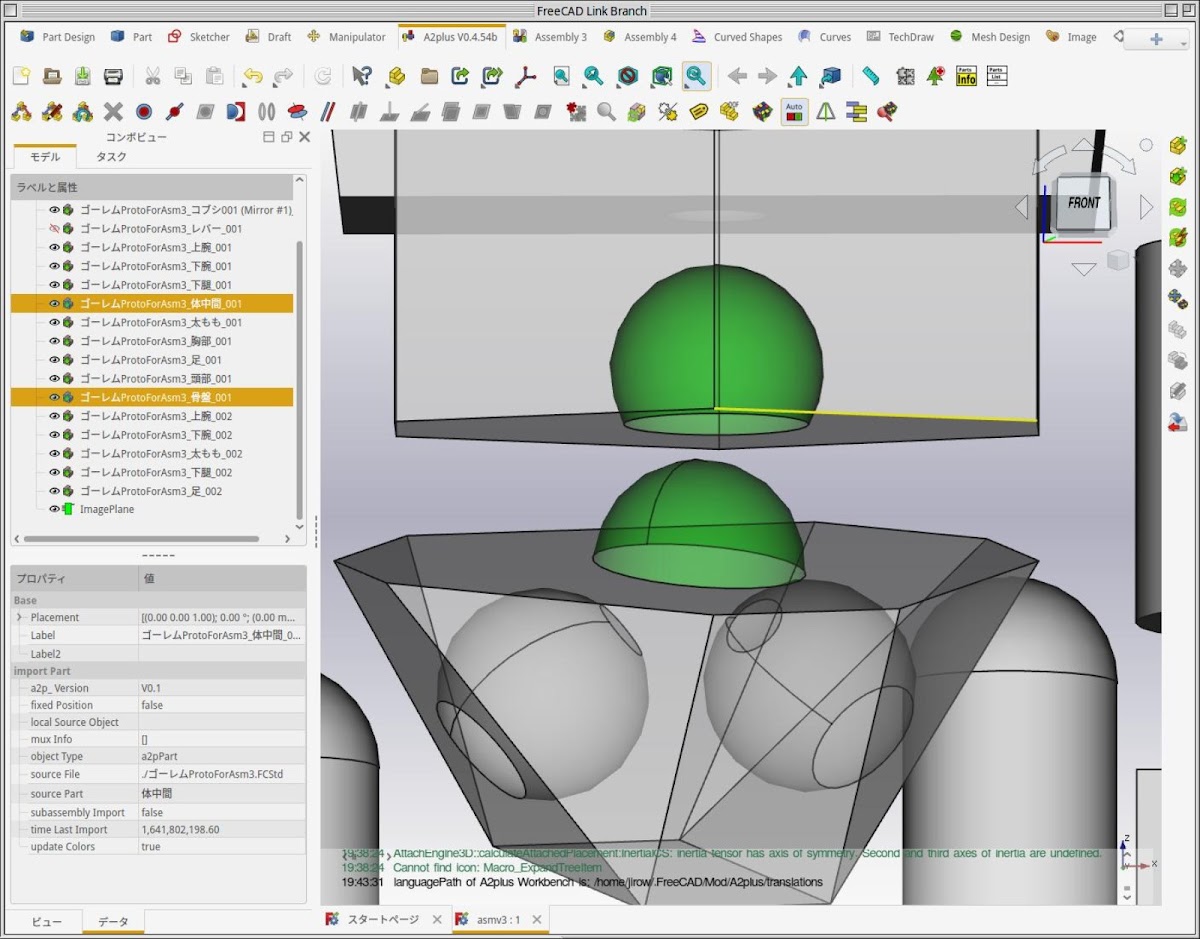Click the open-file folder icon

click(x=51, y=76)
